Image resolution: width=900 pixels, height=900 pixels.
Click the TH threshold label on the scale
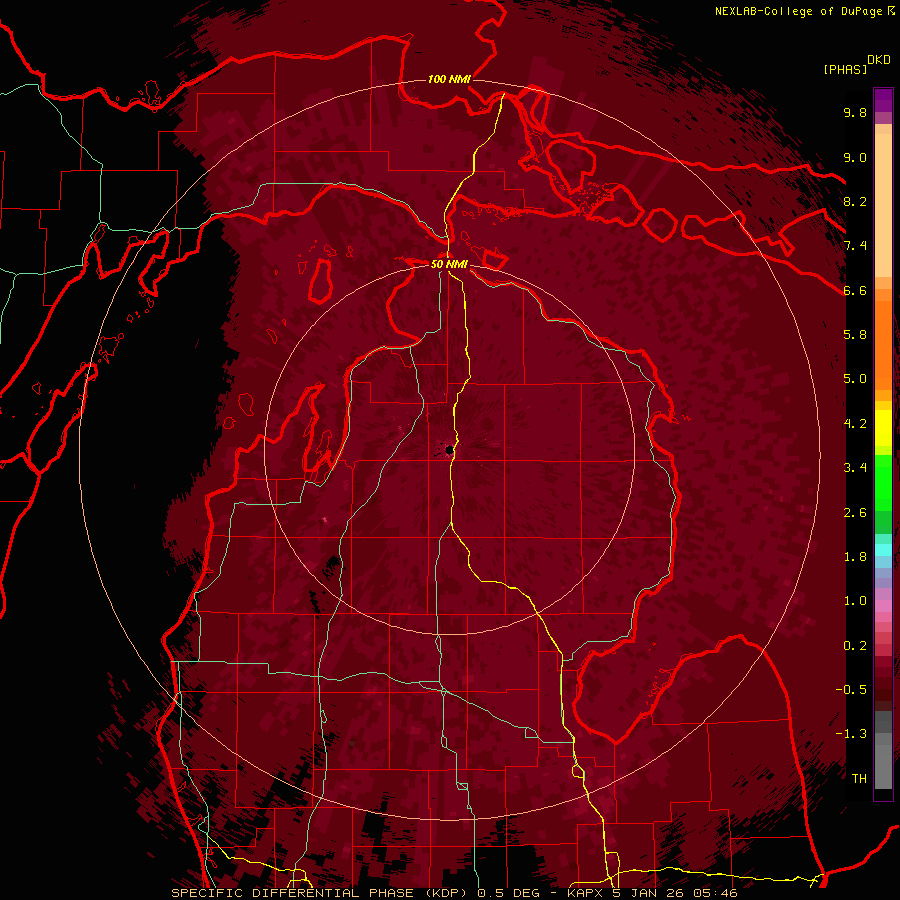(x=859, y=779)
